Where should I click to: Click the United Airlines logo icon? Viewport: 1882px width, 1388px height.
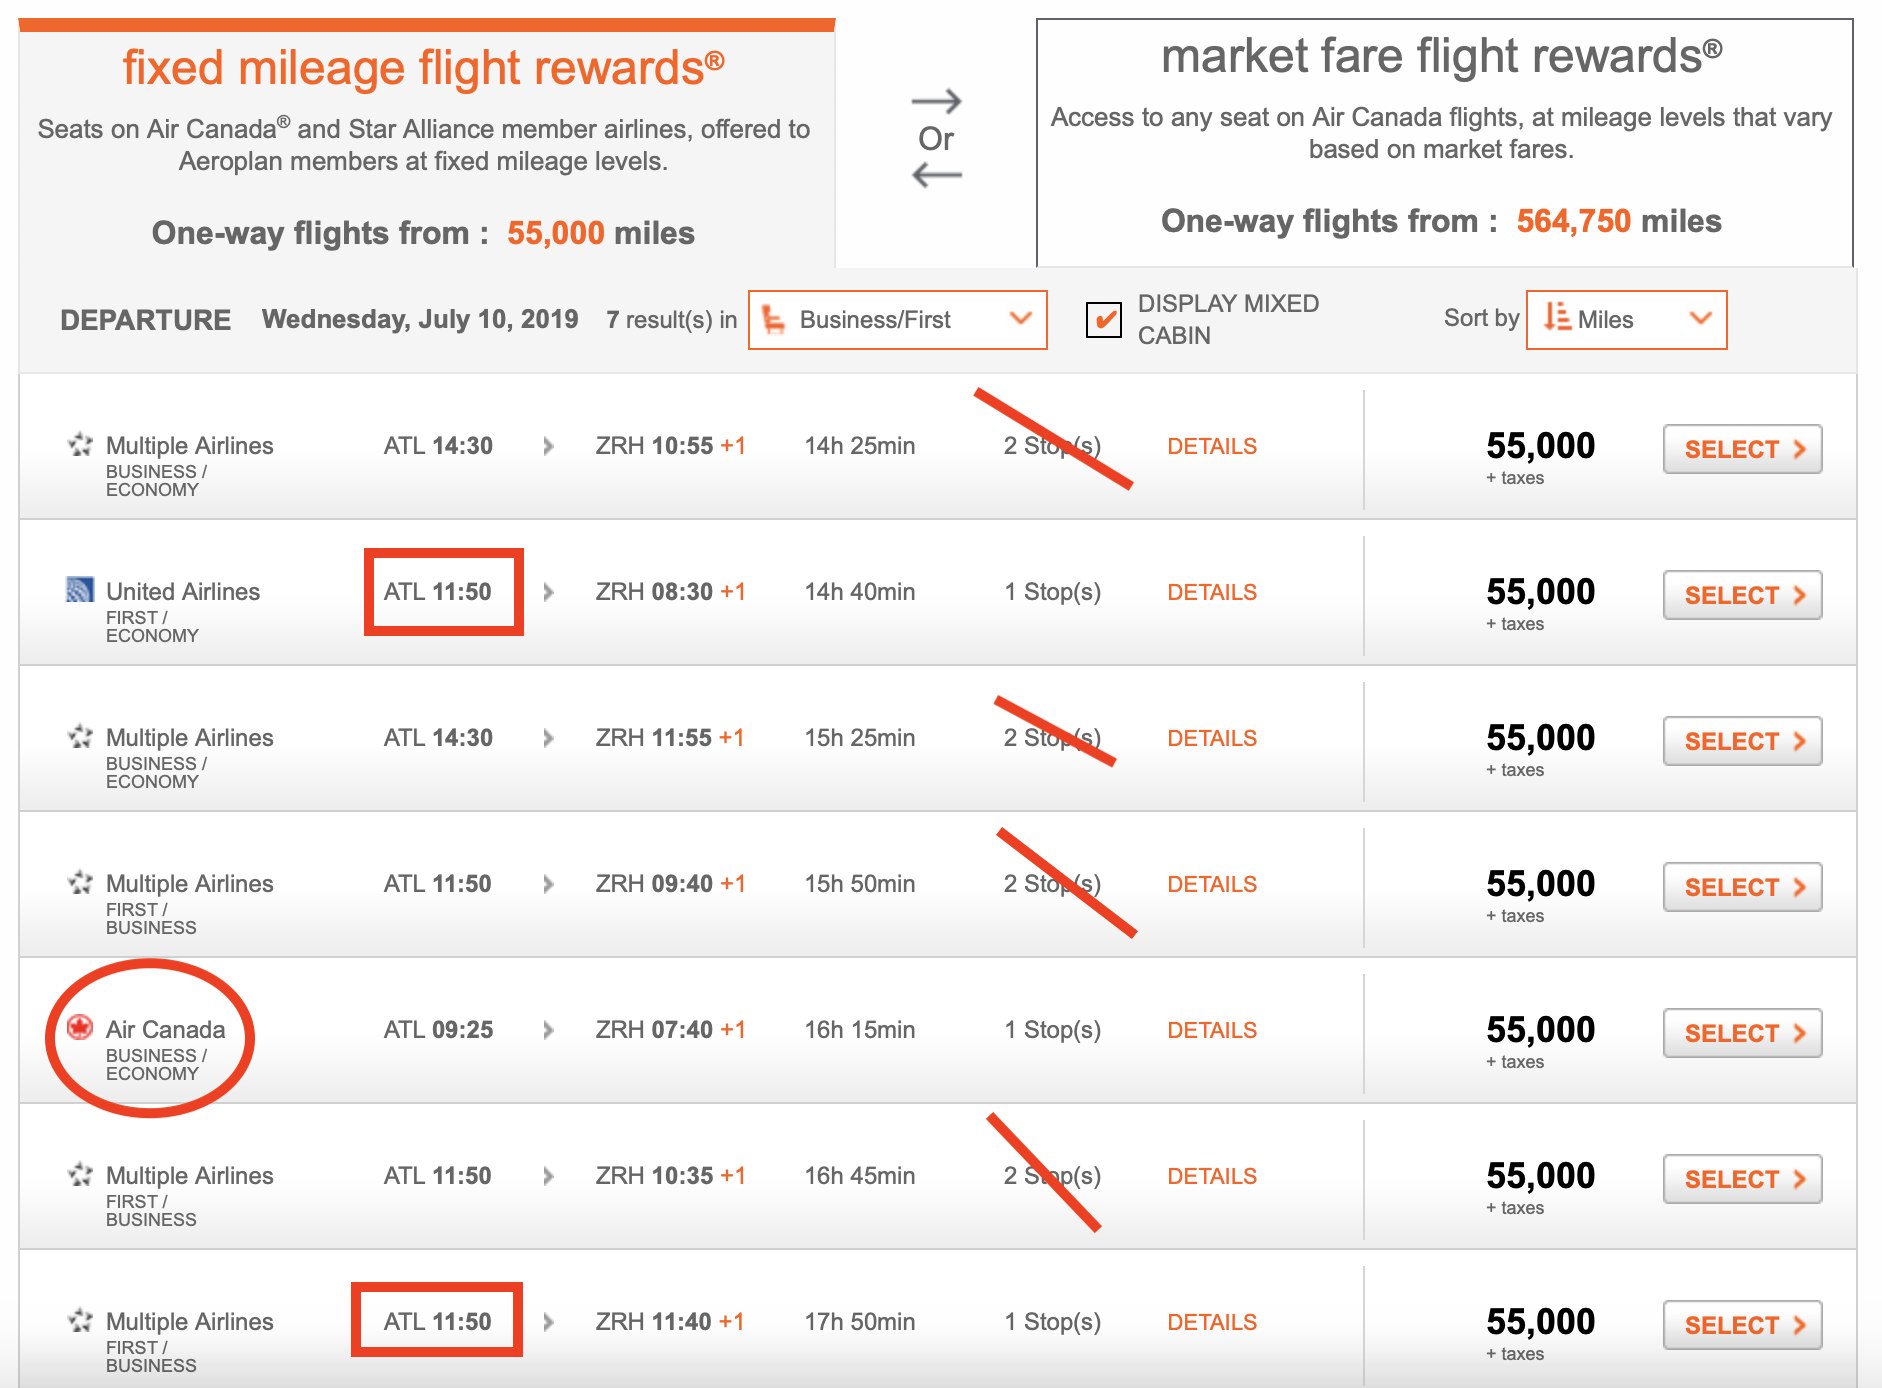coord(80,590)
